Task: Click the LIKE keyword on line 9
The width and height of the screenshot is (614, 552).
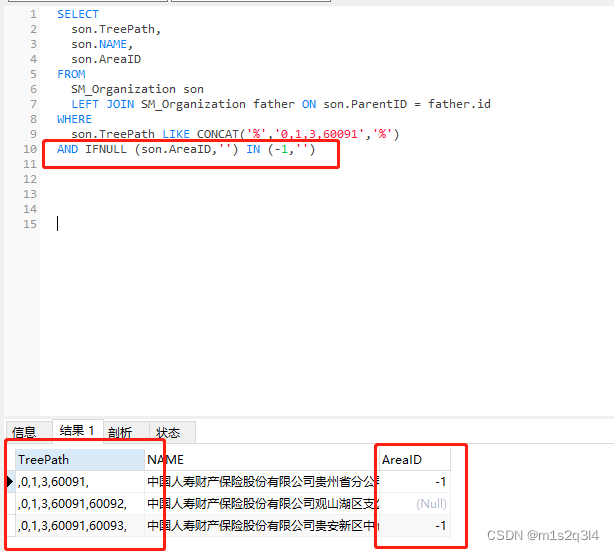Action: pos(176,134)
